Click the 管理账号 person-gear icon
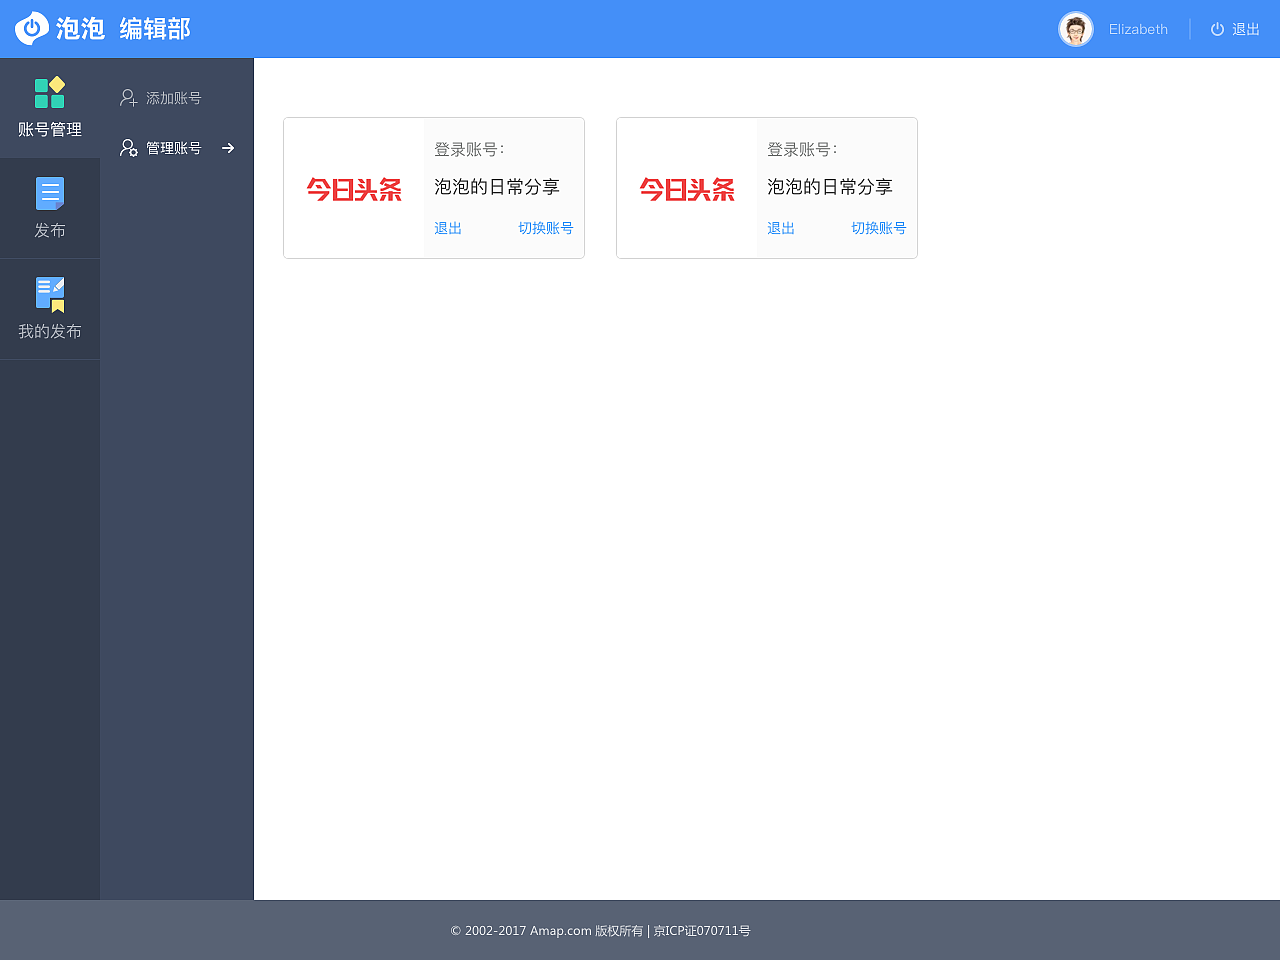The image size is (1280, 960). (x=128, y=147)
